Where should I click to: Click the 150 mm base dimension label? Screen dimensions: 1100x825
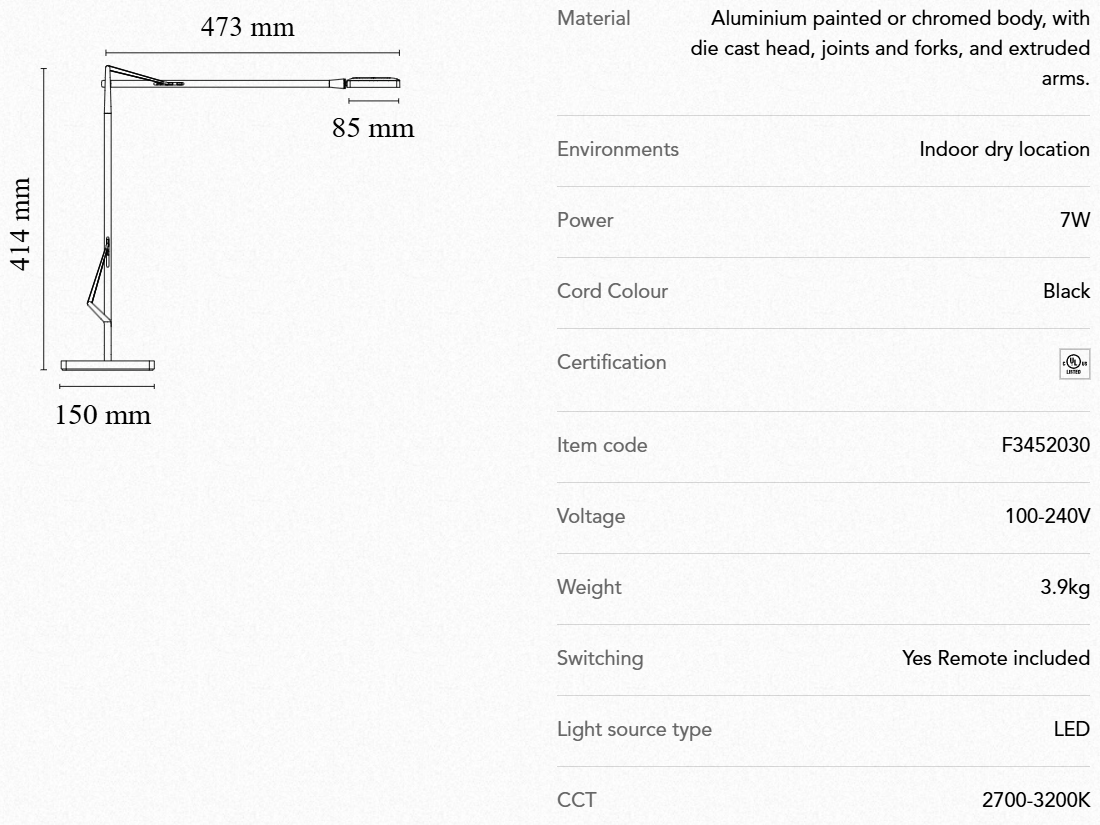pos(103,414)
